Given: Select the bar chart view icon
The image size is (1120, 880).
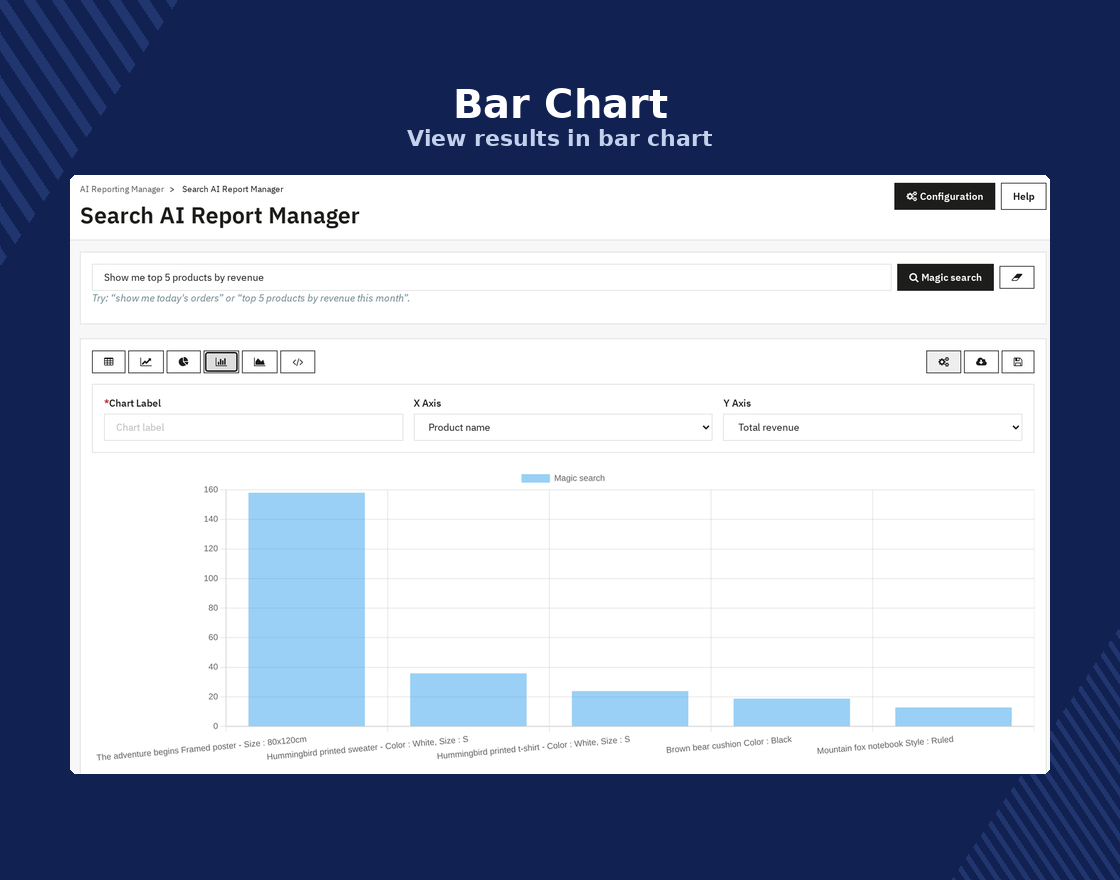Looking at the screenshot, I should coord(221,362).
